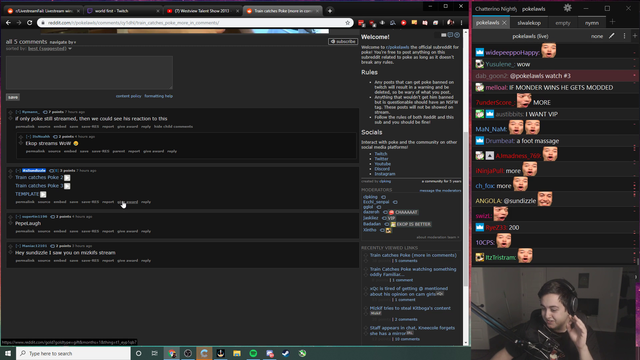This screenshot has width=640, height=360.
Task: Click the red YouTube extension icon in Chrome toolbar
Action: (403, 23)
